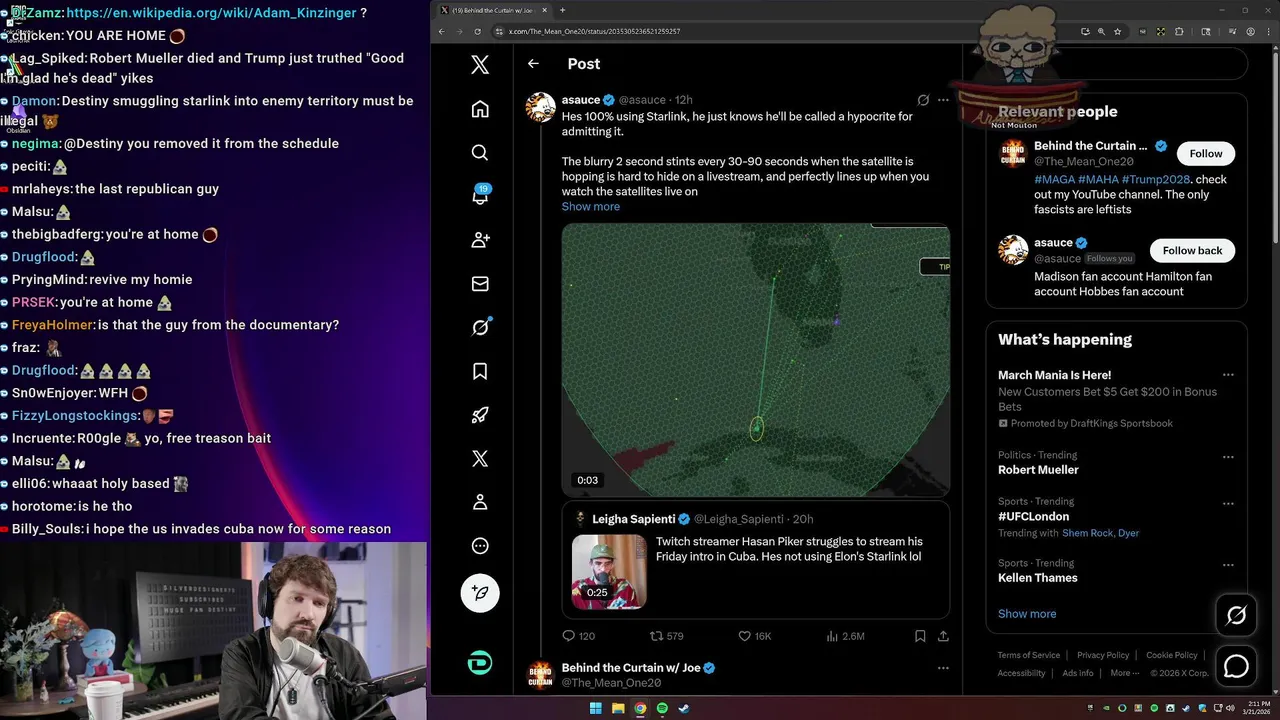The height and width of the screenshot is (720, 1280).
Task: Open Spotify from the taskbar
Action: click(662, 709)
